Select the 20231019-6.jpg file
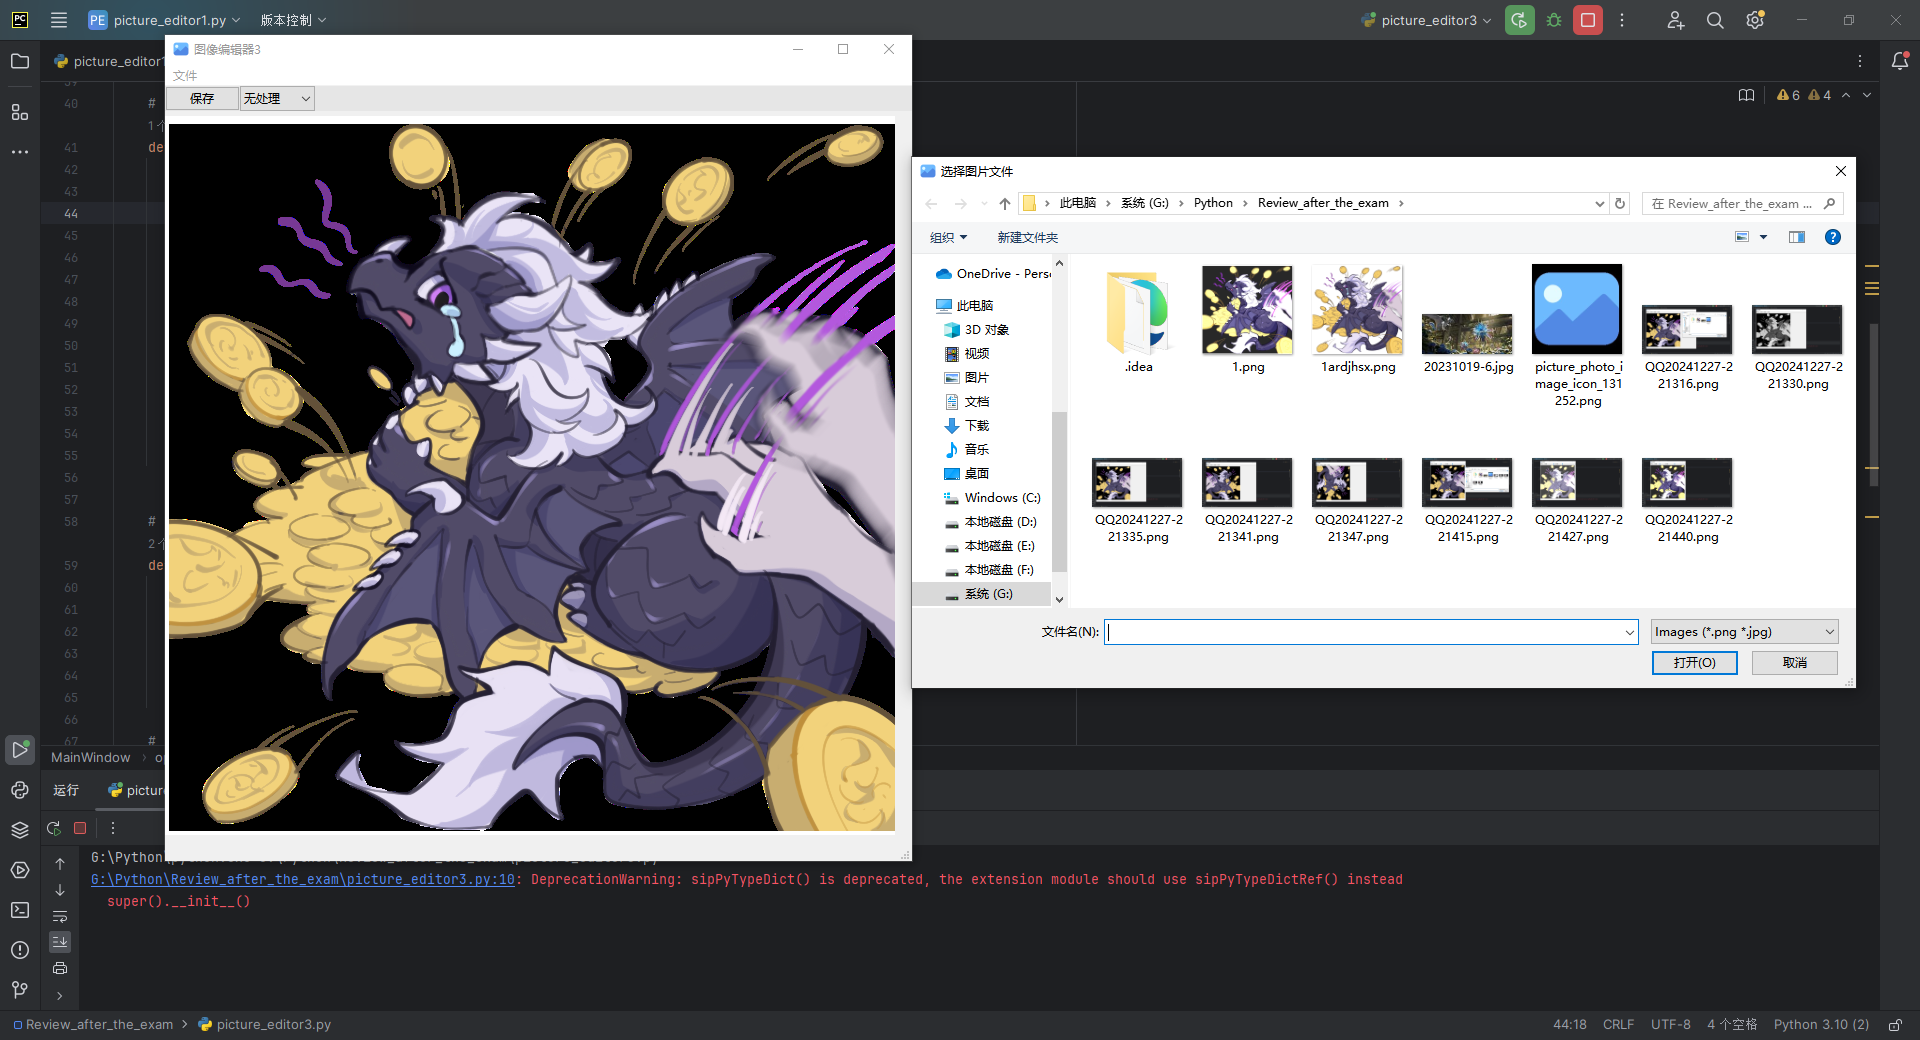 pyautogui.click(x=1467, y=342)
